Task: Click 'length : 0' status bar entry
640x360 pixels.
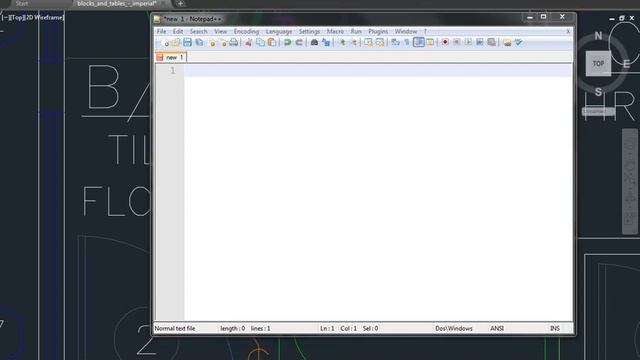Action: pyautogui.click(x=233, y=329)
